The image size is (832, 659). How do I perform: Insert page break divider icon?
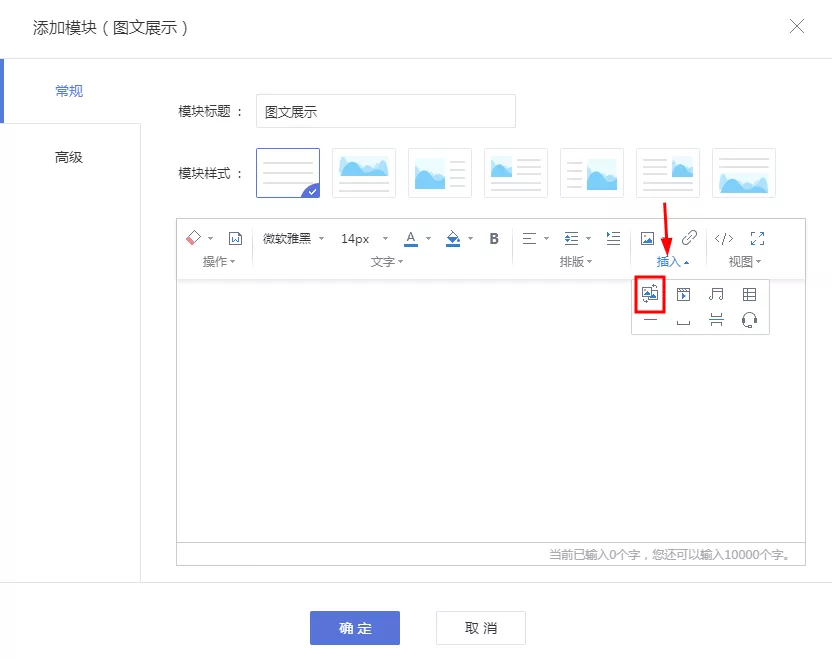[716, 319]
